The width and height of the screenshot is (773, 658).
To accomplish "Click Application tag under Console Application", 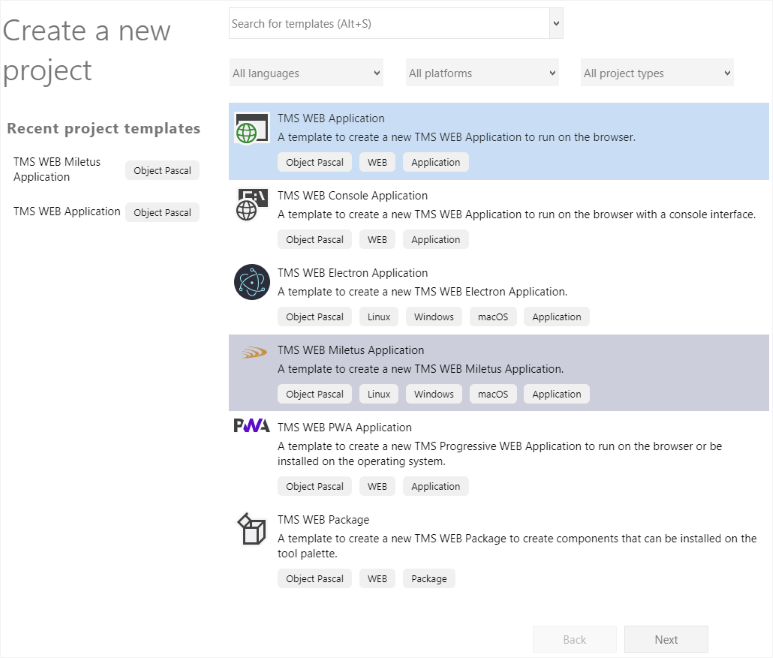I will (x=436, y=240).
